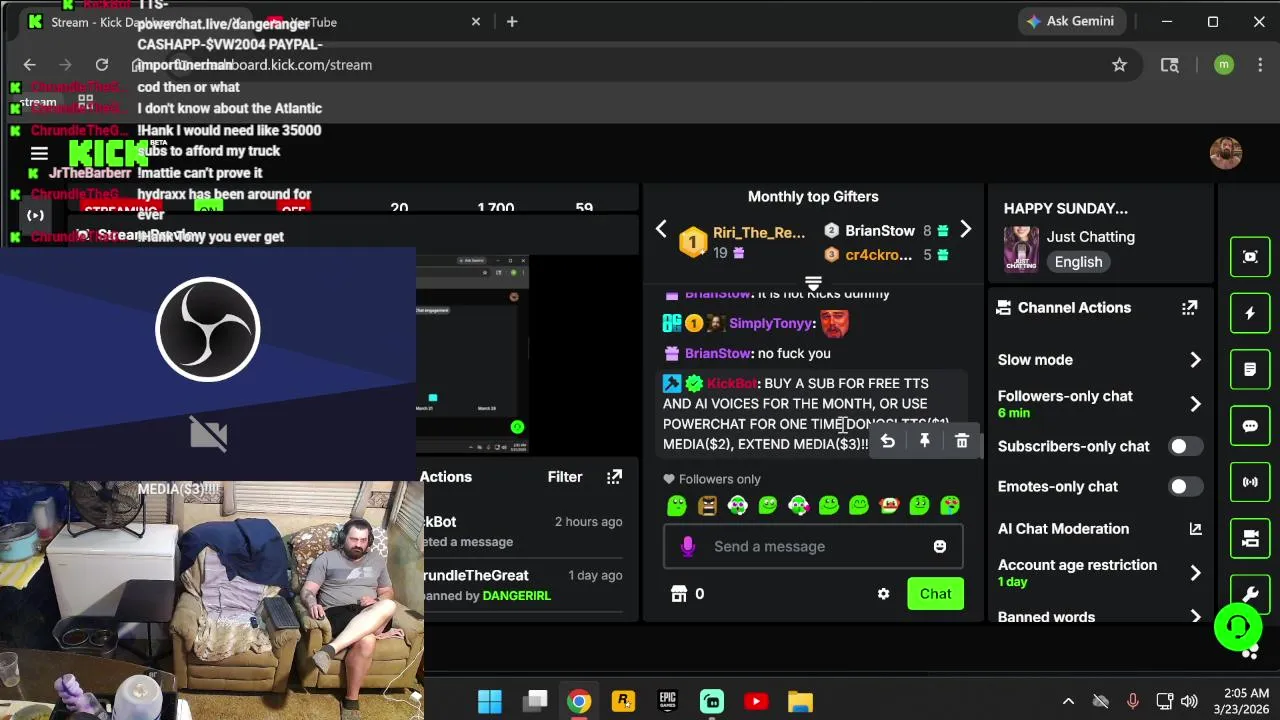Delete the KickBot message with trash icon
Viewport: 1280px width, 720px height.
click(962, 441)
